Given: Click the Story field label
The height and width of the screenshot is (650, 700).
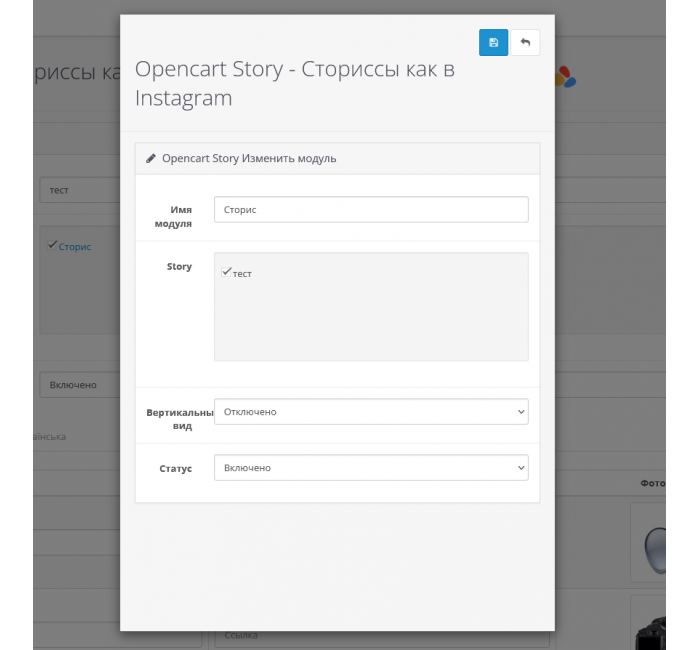Looking at the screenshot, I should tap(179, 267).
